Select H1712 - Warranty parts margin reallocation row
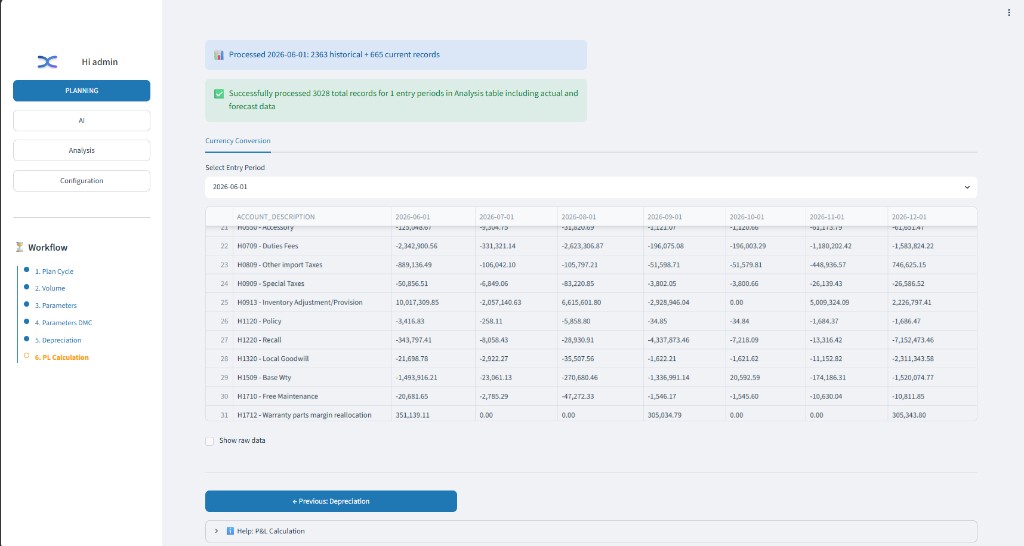Viewport: 1024px width, 546px height. (591, 415)
